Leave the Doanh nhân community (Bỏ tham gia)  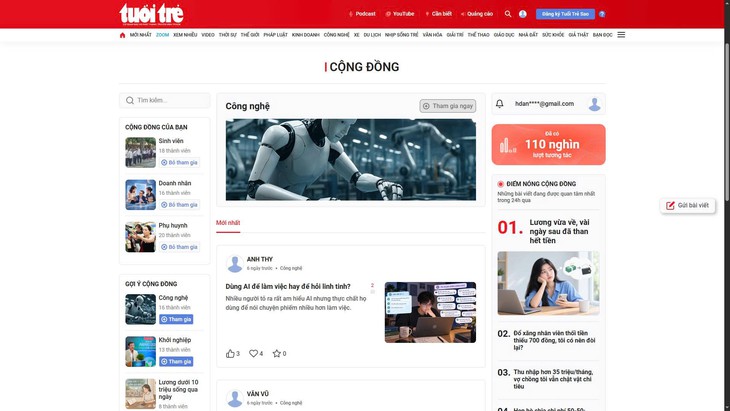point(179,205)
